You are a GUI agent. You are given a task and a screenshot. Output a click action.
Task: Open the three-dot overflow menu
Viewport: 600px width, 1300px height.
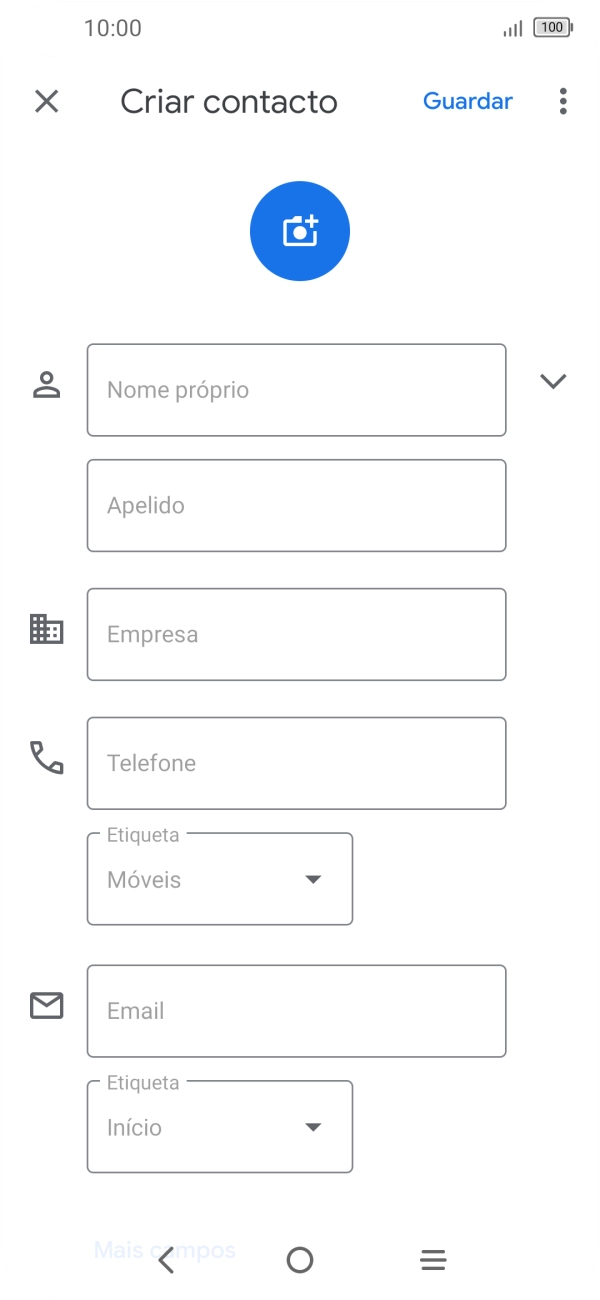tap(563, 101)
